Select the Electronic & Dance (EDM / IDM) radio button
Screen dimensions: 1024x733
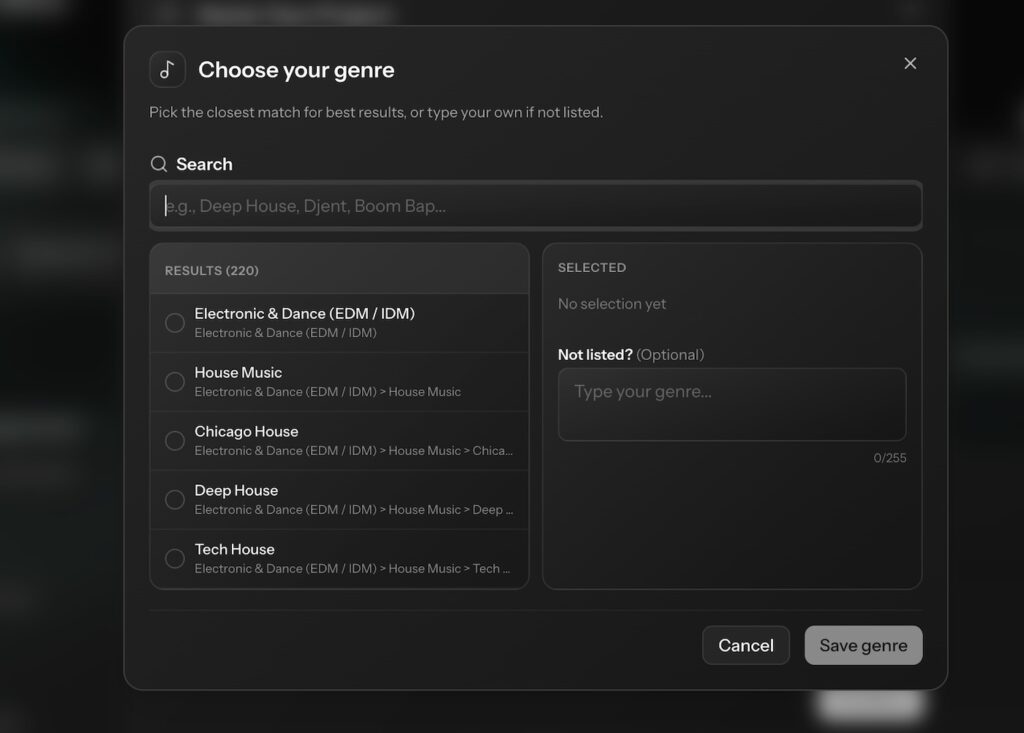pos(175,323)
